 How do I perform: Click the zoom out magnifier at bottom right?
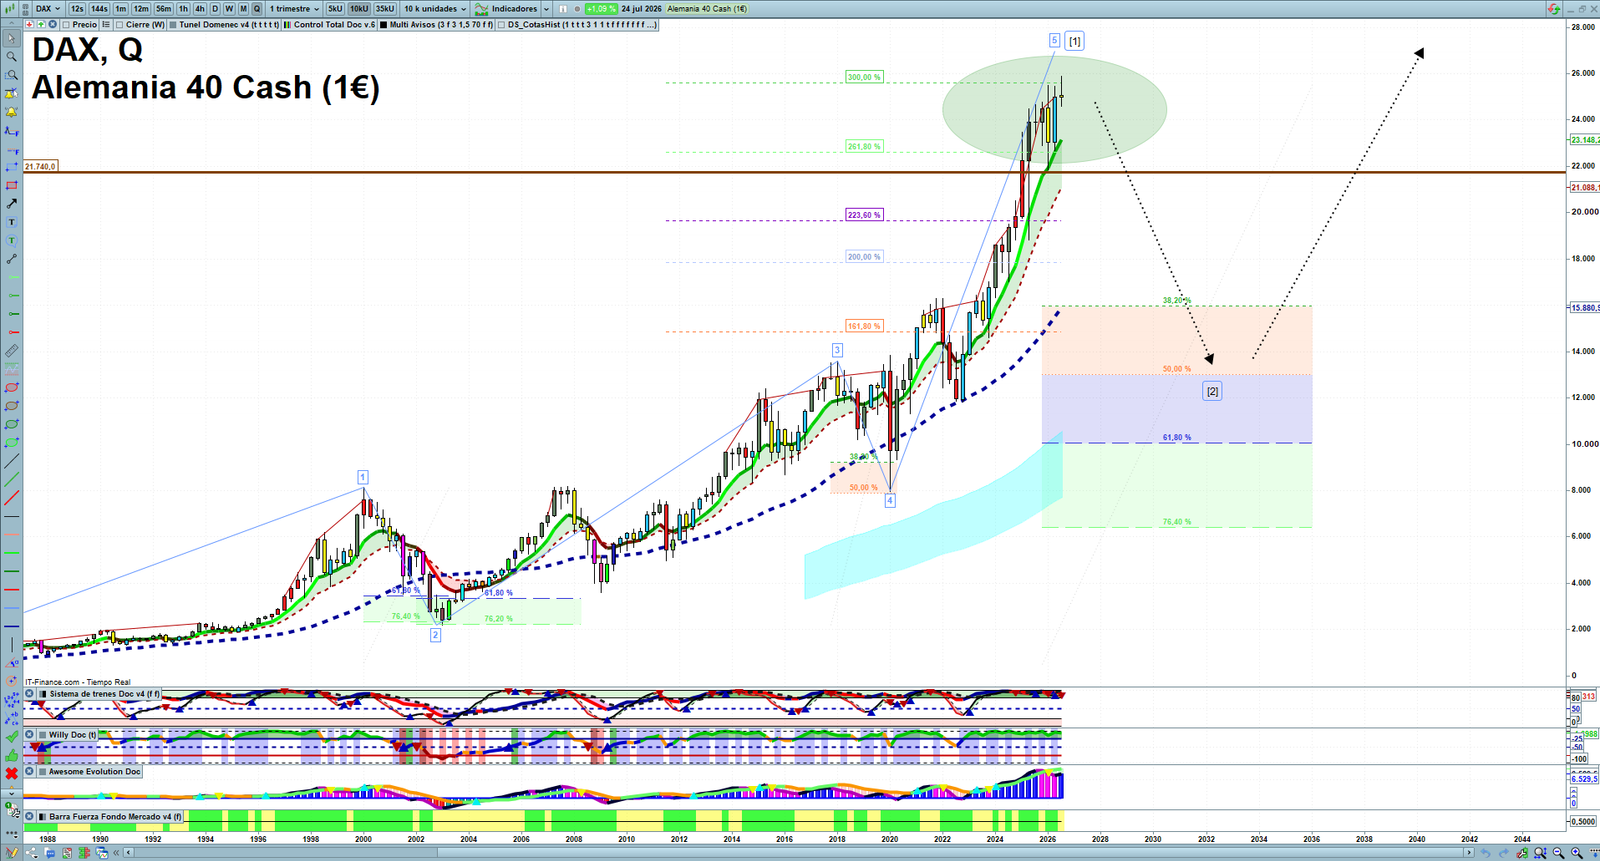tap(1558, 853)
